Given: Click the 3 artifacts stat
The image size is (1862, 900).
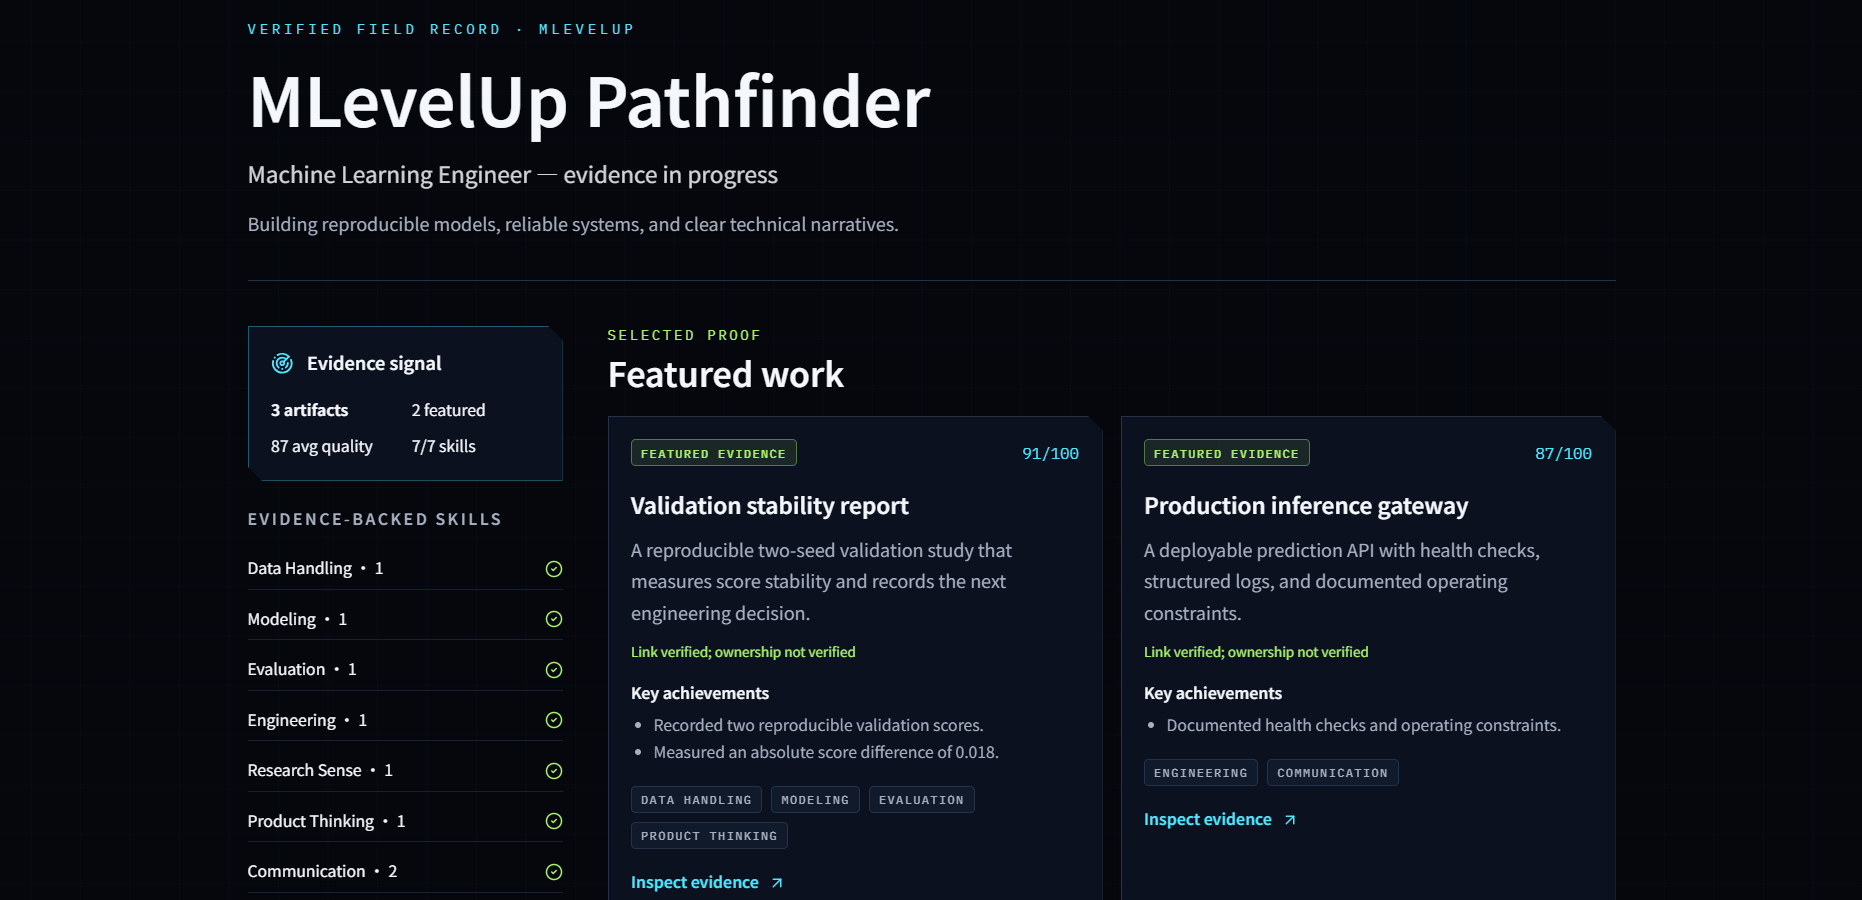Looking at the screenshot, I should [x=310, y=410].
